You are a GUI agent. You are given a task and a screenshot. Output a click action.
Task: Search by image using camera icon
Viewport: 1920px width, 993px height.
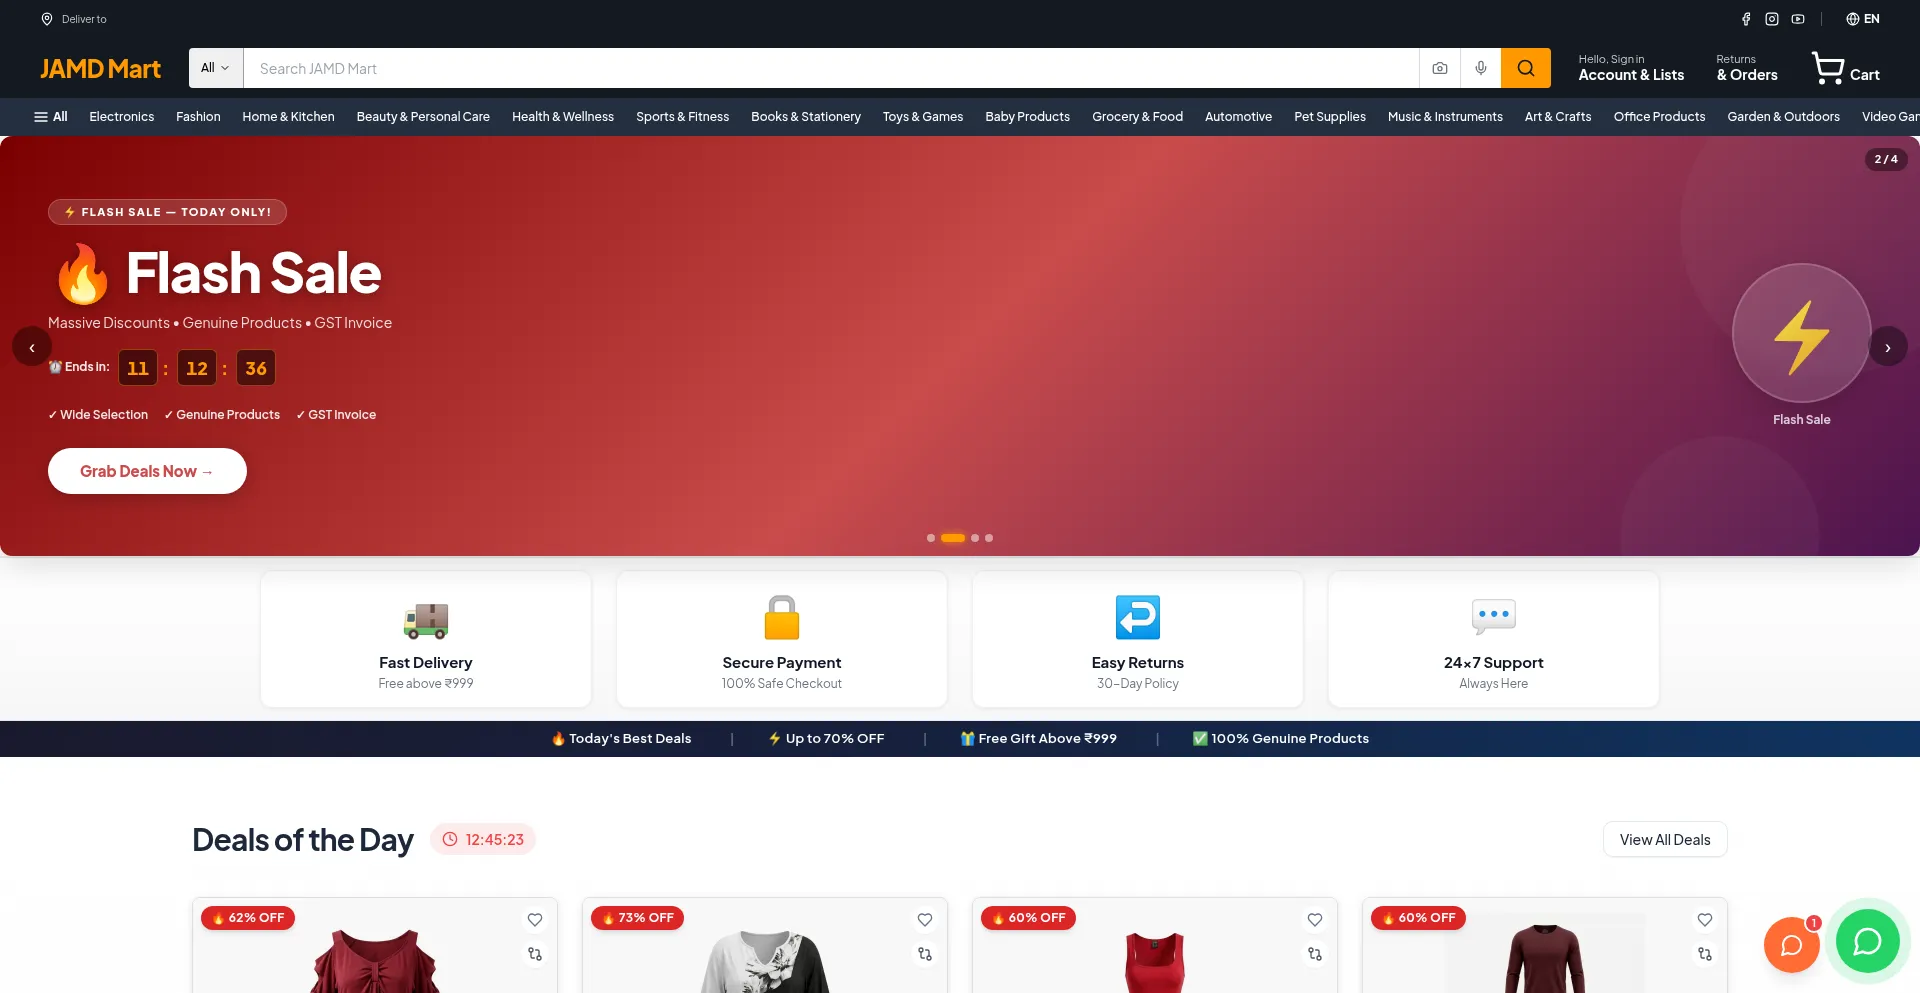click(1440, 68)
